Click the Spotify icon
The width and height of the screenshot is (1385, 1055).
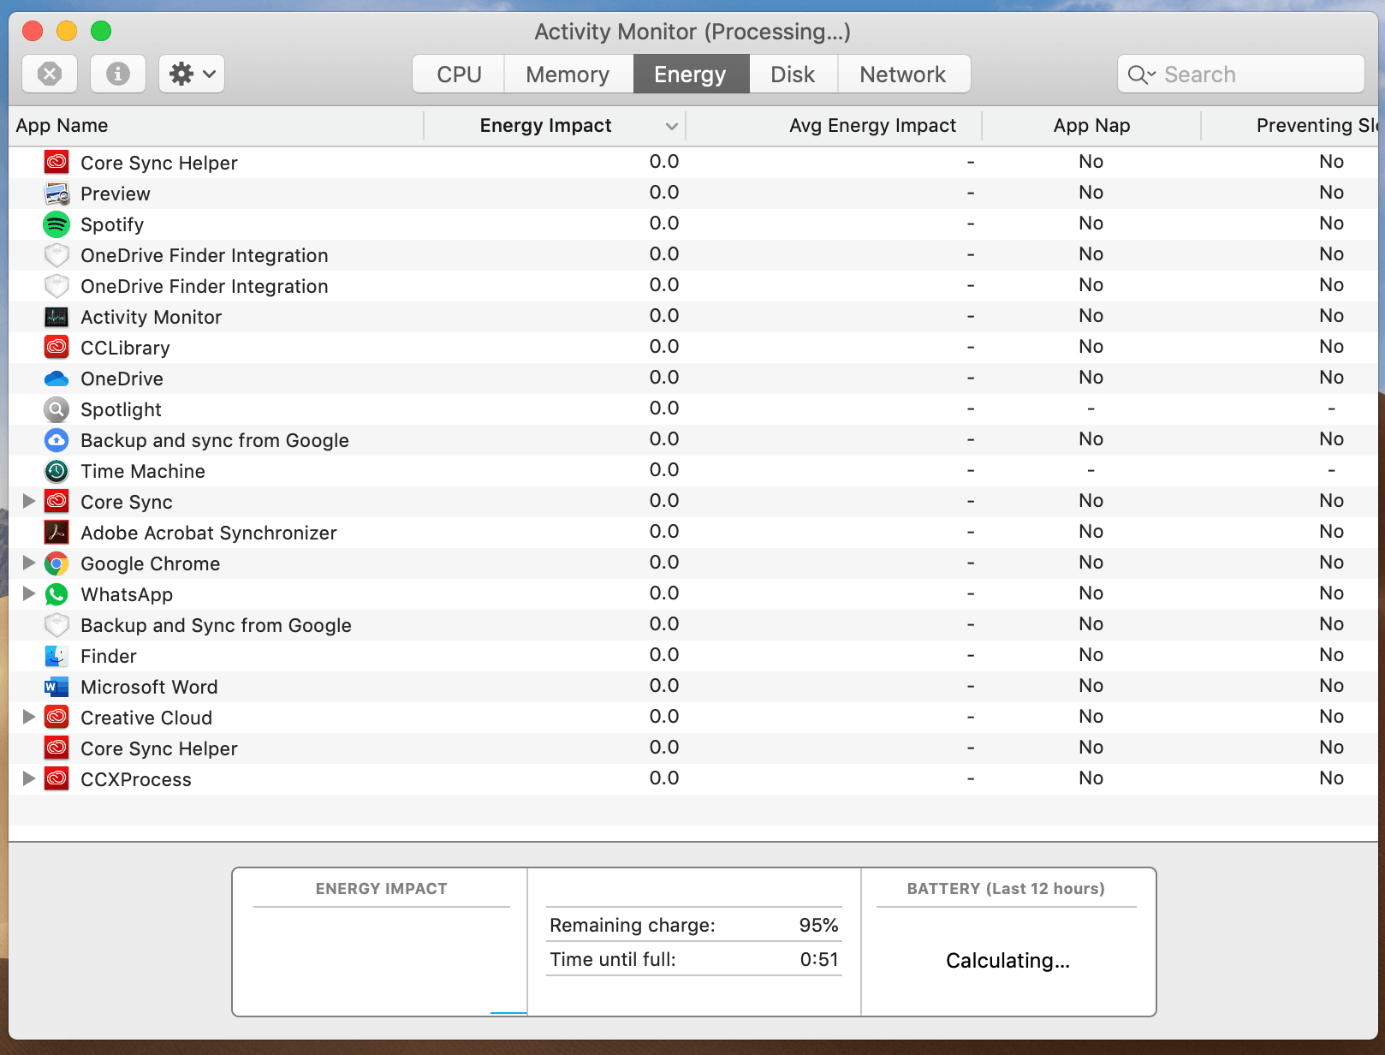pyautogui.click(x=57, y=224)
